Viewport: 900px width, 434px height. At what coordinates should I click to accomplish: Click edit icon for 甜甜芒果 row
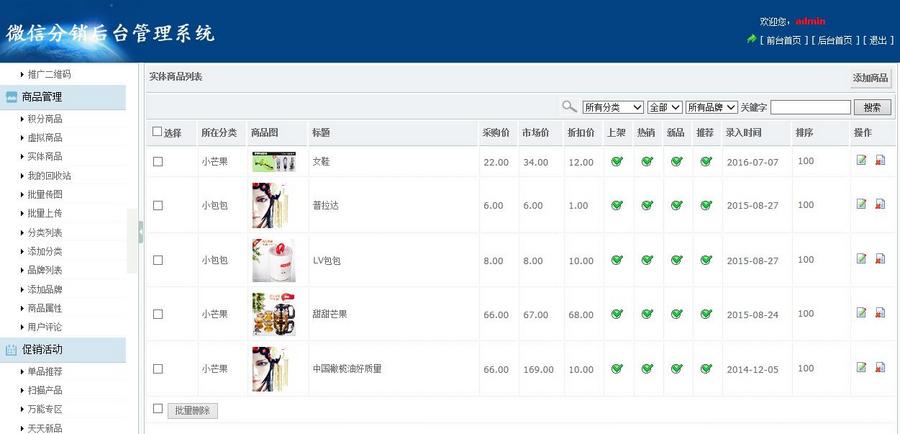861,313
